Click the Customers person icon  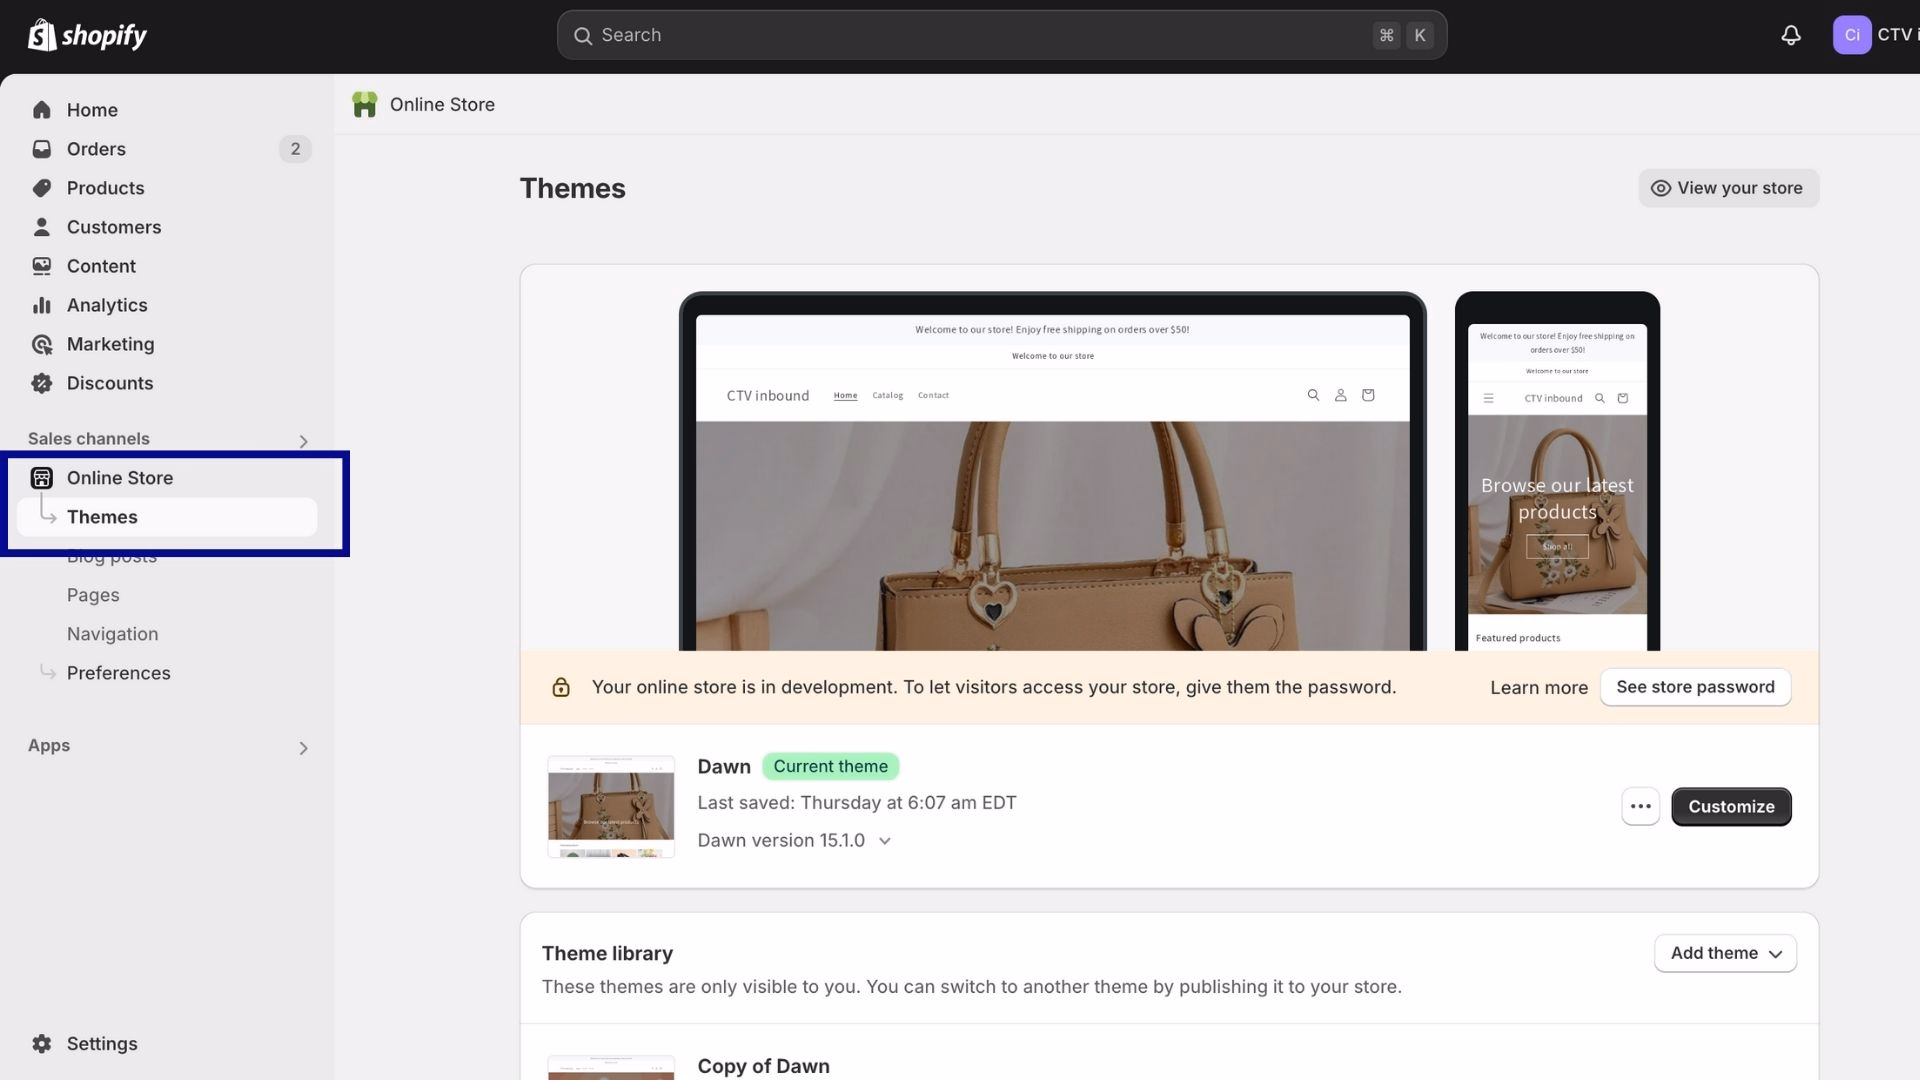click(x=41, y=227)
